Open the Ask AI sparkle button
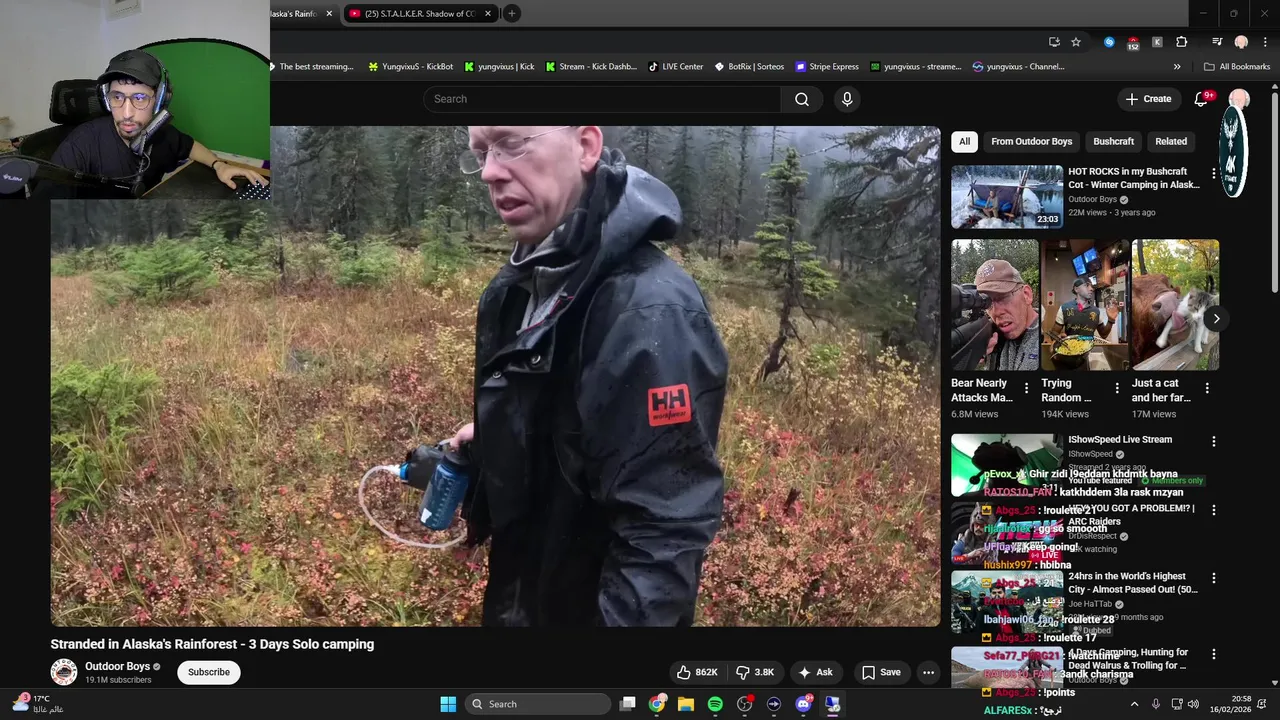The width and height of the screenshot is (1280, 720). [815, 672]
